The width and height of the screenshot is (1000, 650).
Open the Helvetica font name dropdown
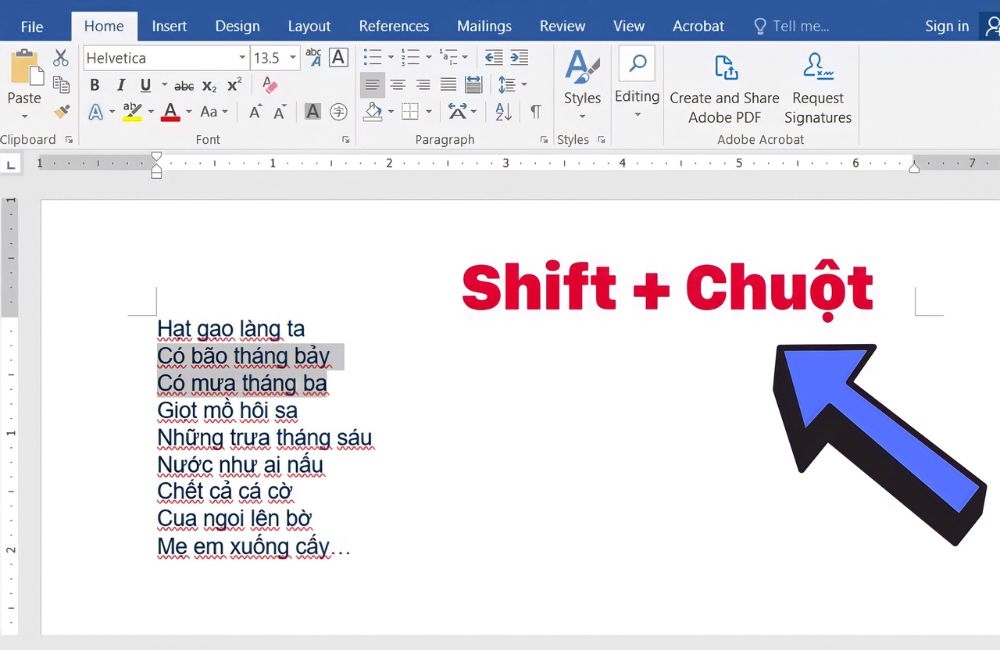coord(242,58)
